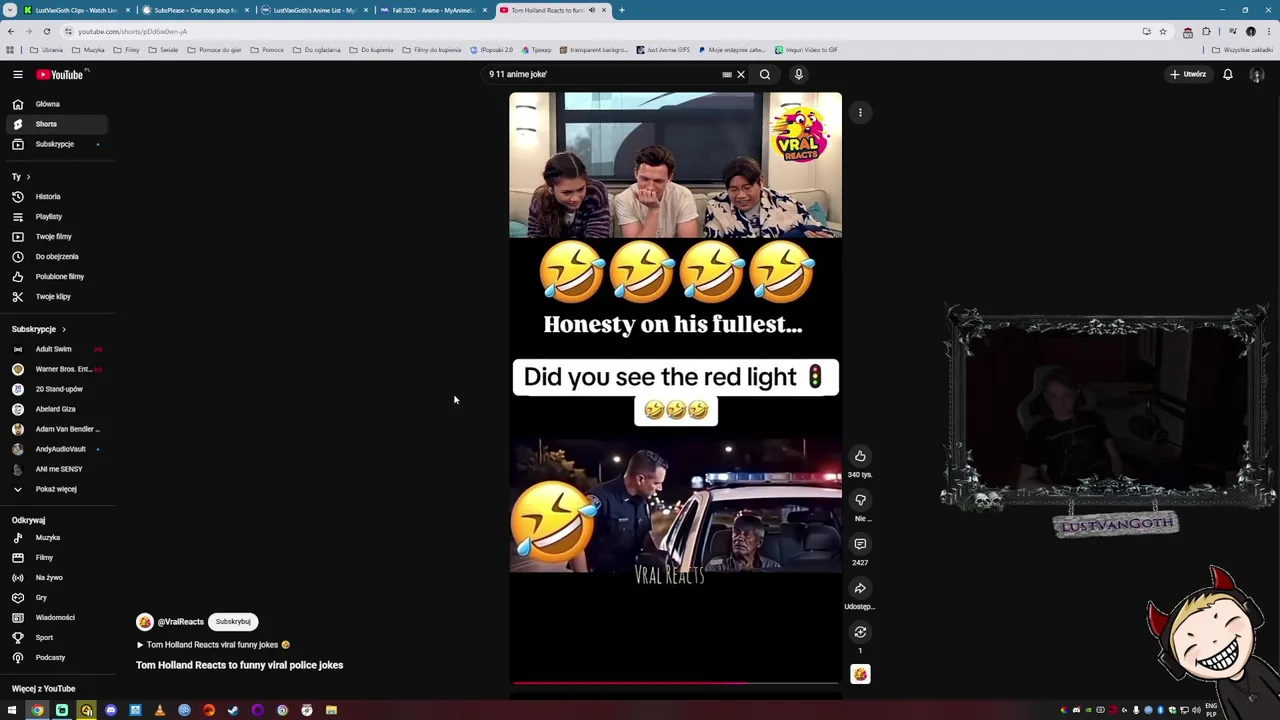
Task: Open the 20 Stand-upów channel
Action: (57, 389)
